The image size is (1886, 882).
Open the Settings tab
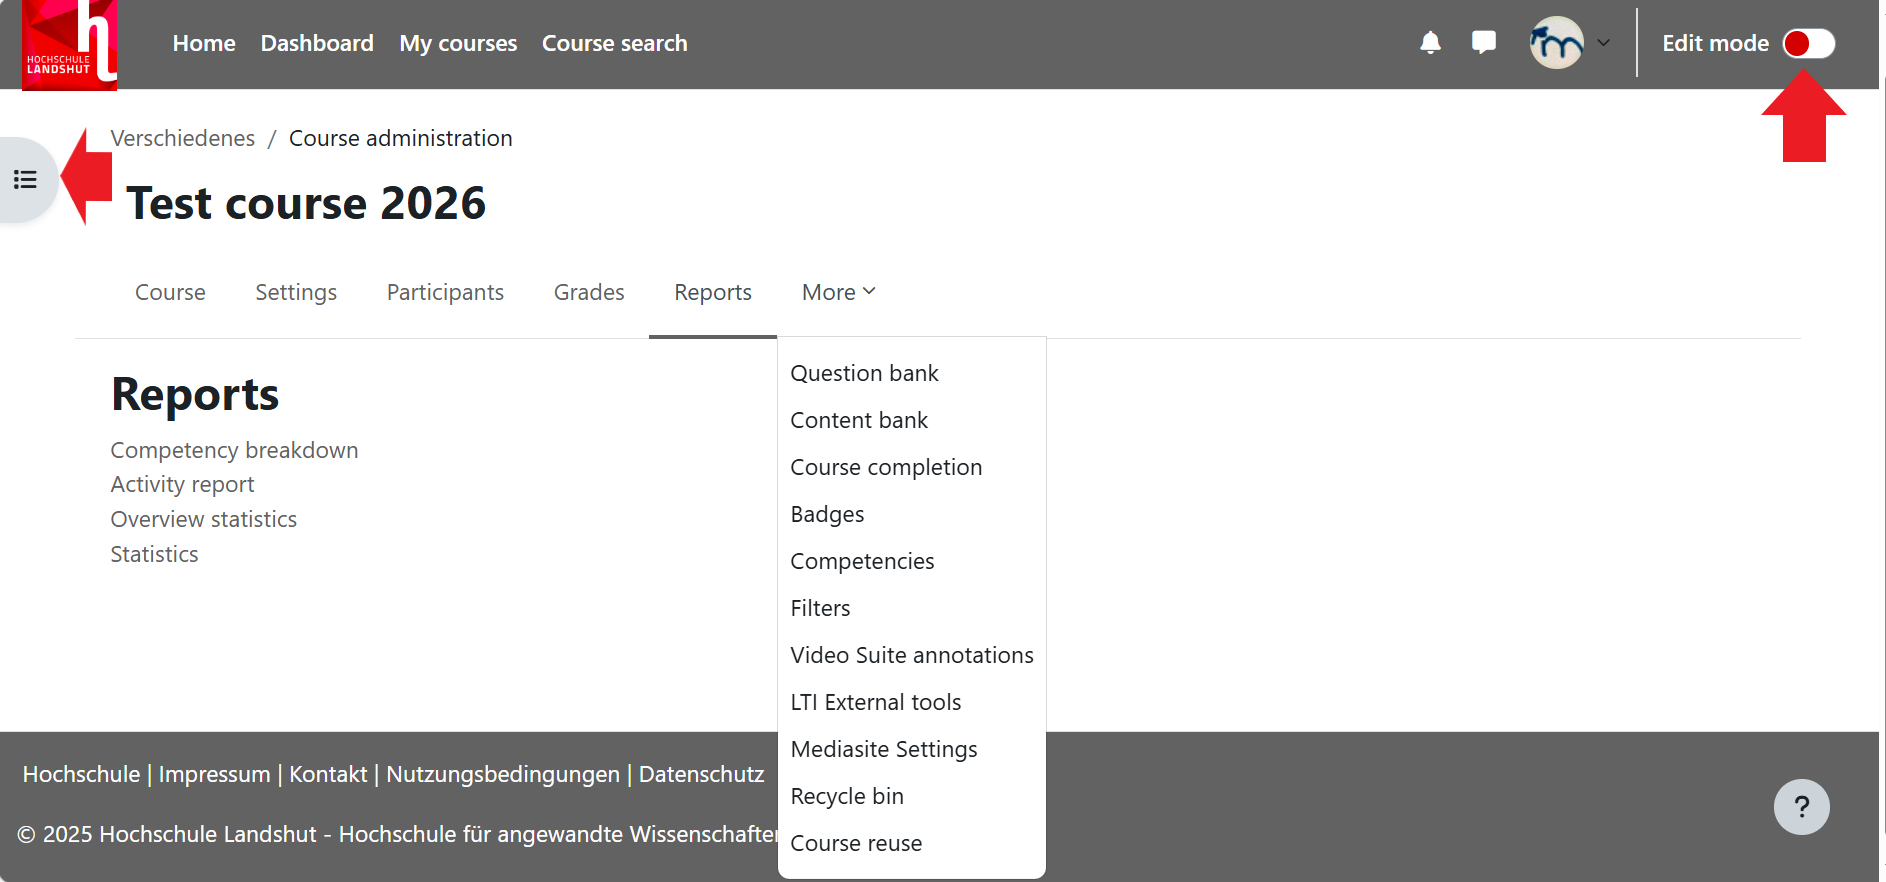(x=296, y=292)
